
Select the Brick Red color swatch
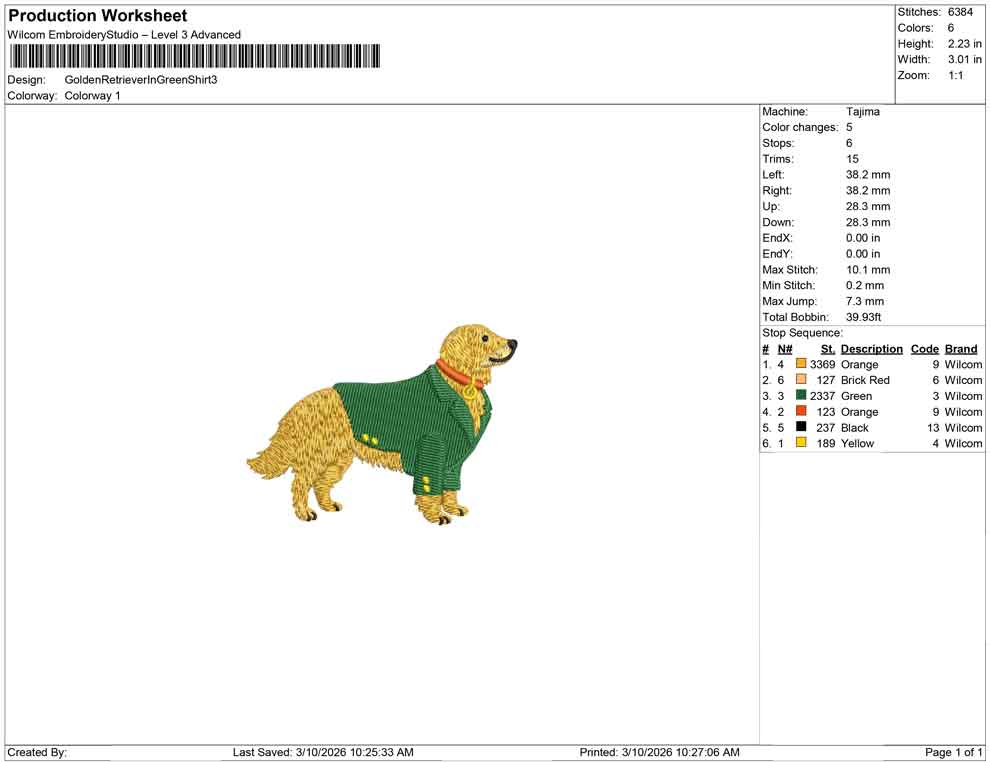tap(799, 380)
